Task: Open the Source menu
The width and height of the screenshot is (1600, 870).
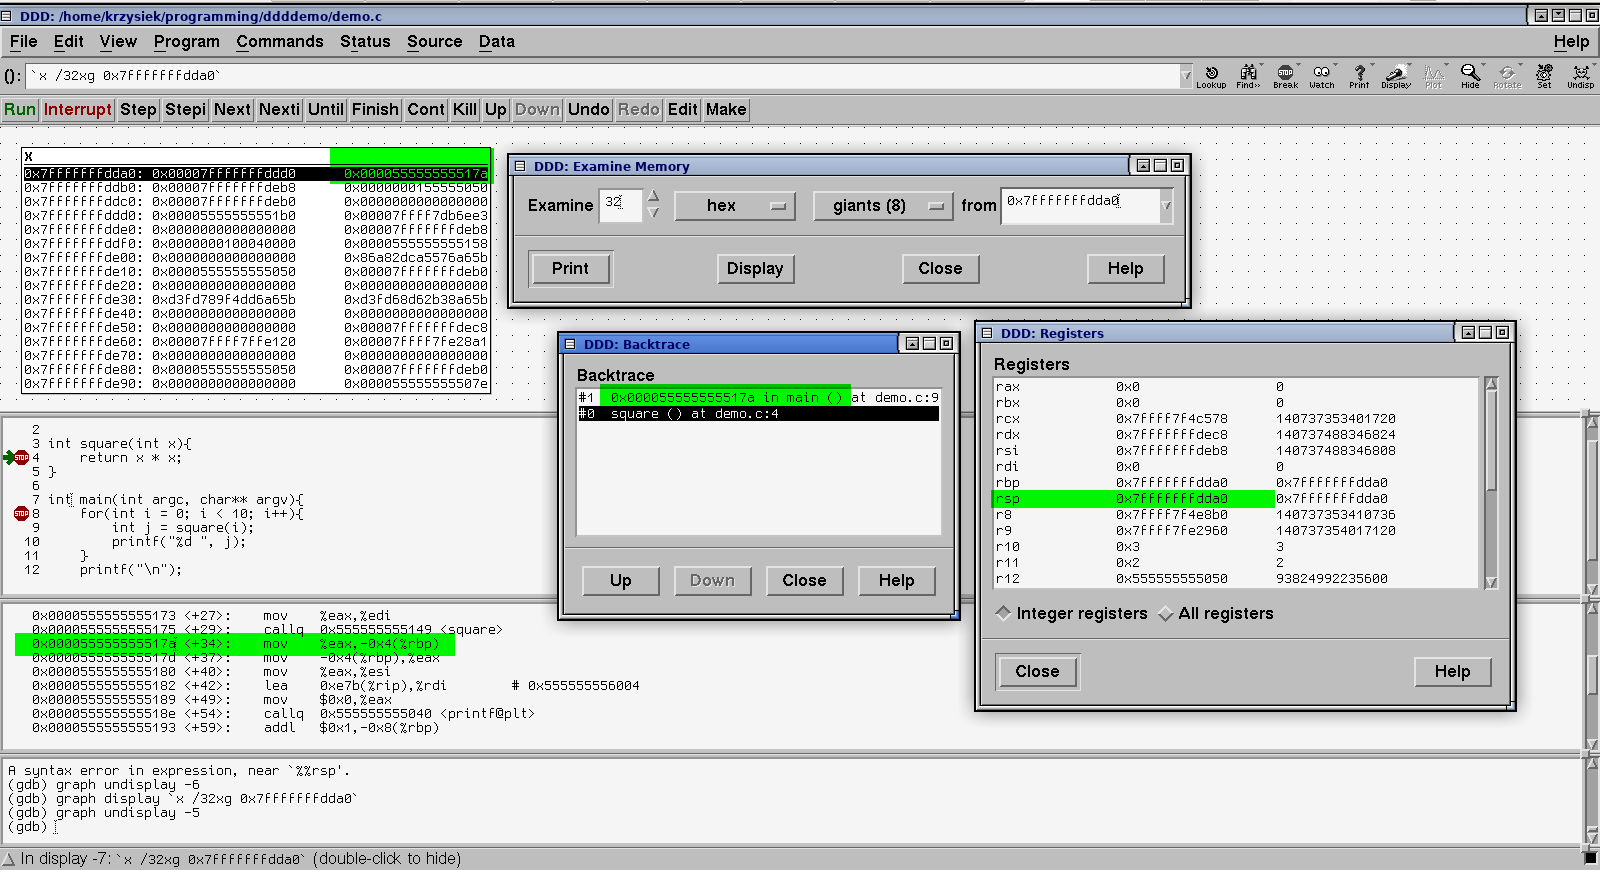Action: (x=434, y=41)
